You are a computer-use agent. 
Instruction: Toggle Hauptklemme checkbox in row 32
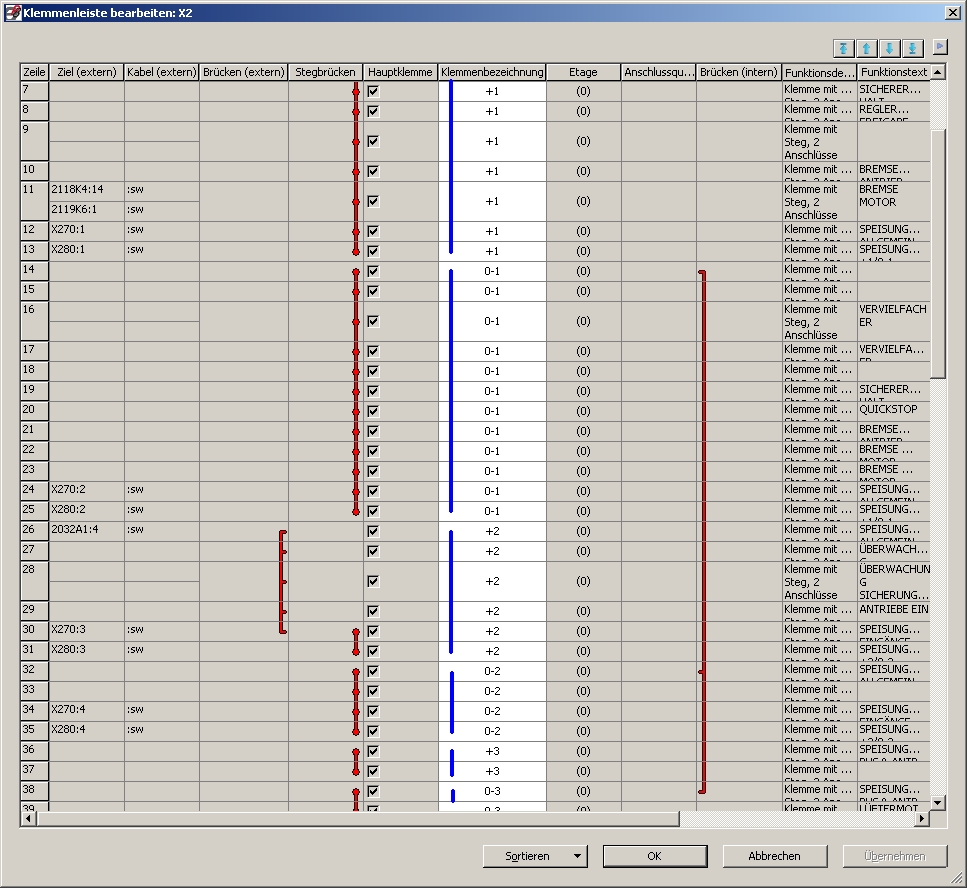pyautogui.click(x=373, y=671)
